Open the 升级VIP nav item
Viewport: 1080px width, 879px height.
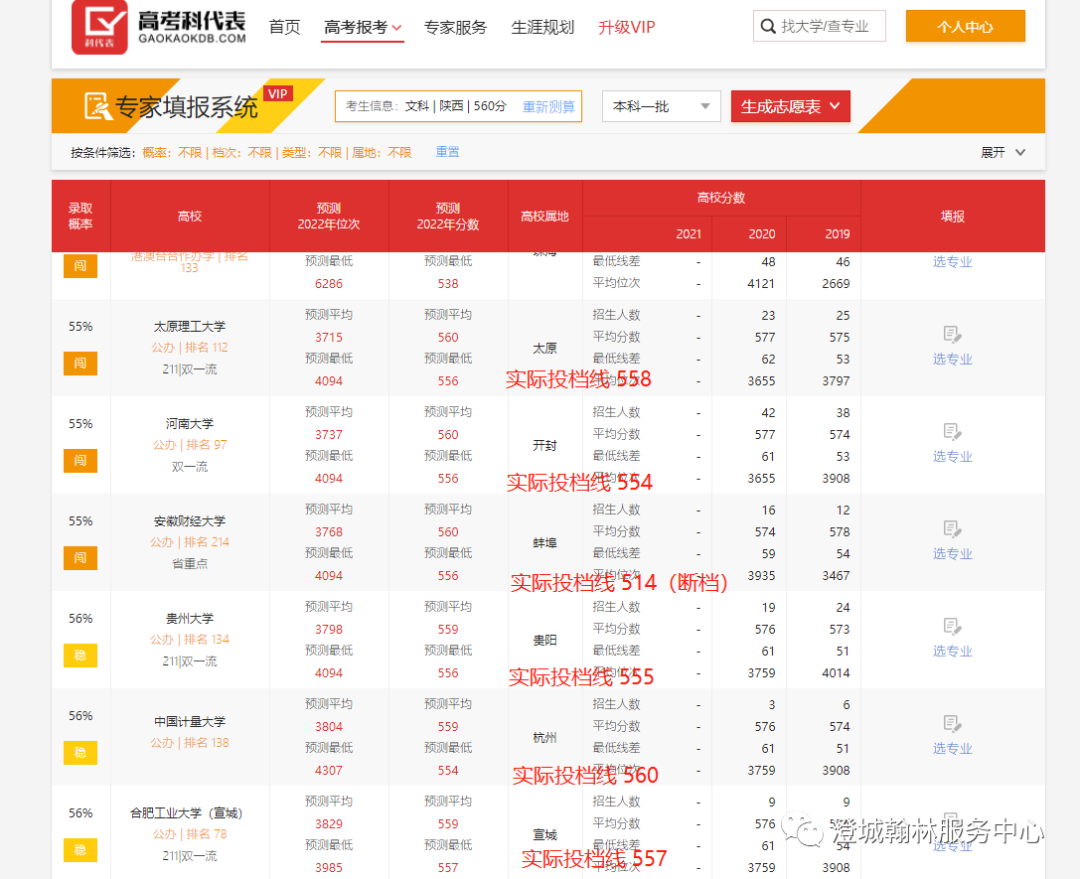pyautogui.click(x=627, y=28)
